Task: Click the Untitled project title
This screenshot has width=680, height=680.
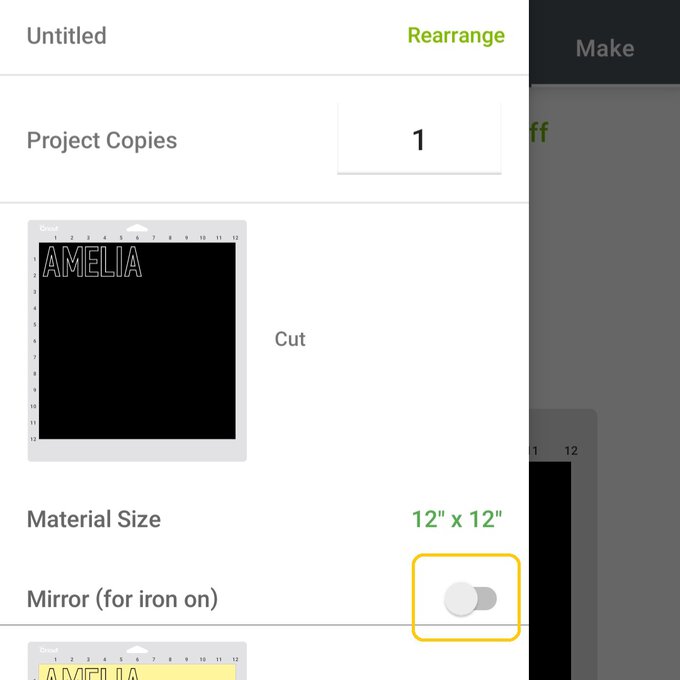Action: tap(66, 36)
